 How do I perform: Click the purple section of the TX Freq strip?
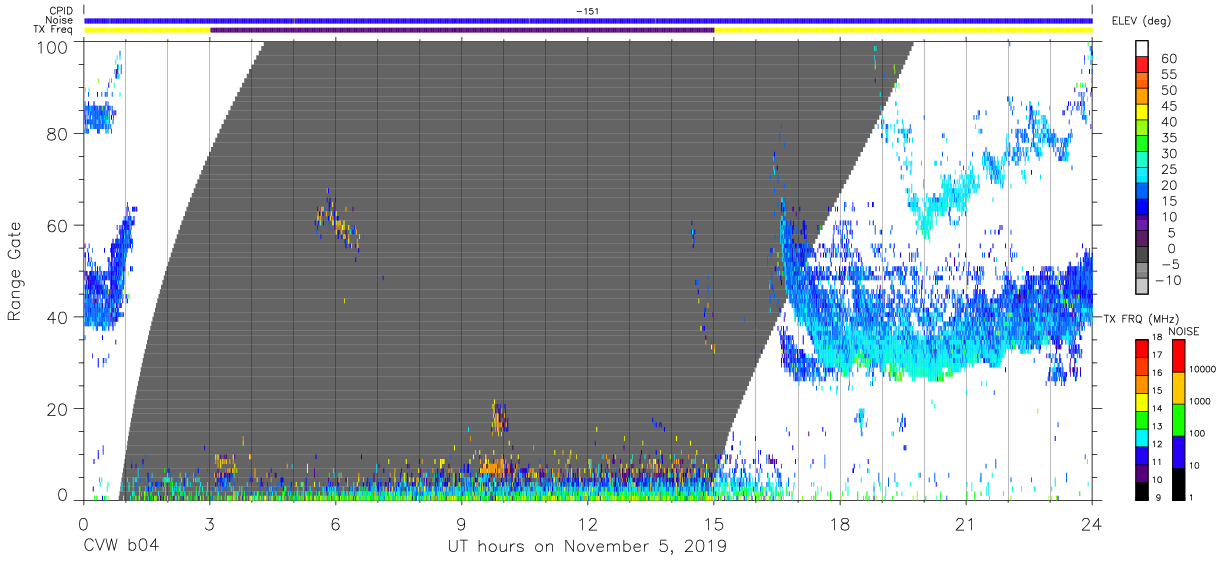point(462,30)
